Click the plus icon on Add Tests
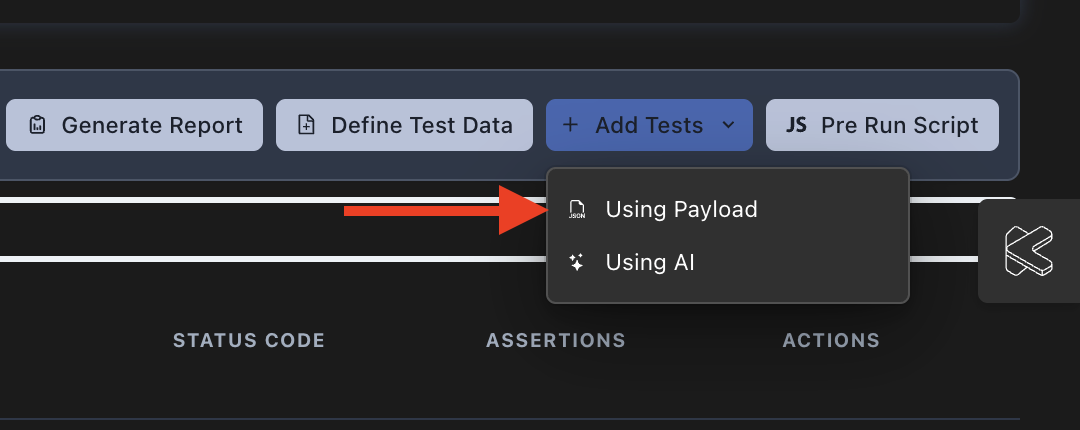Viewport: 1080px width, 430px height. [x=570, y=125]
